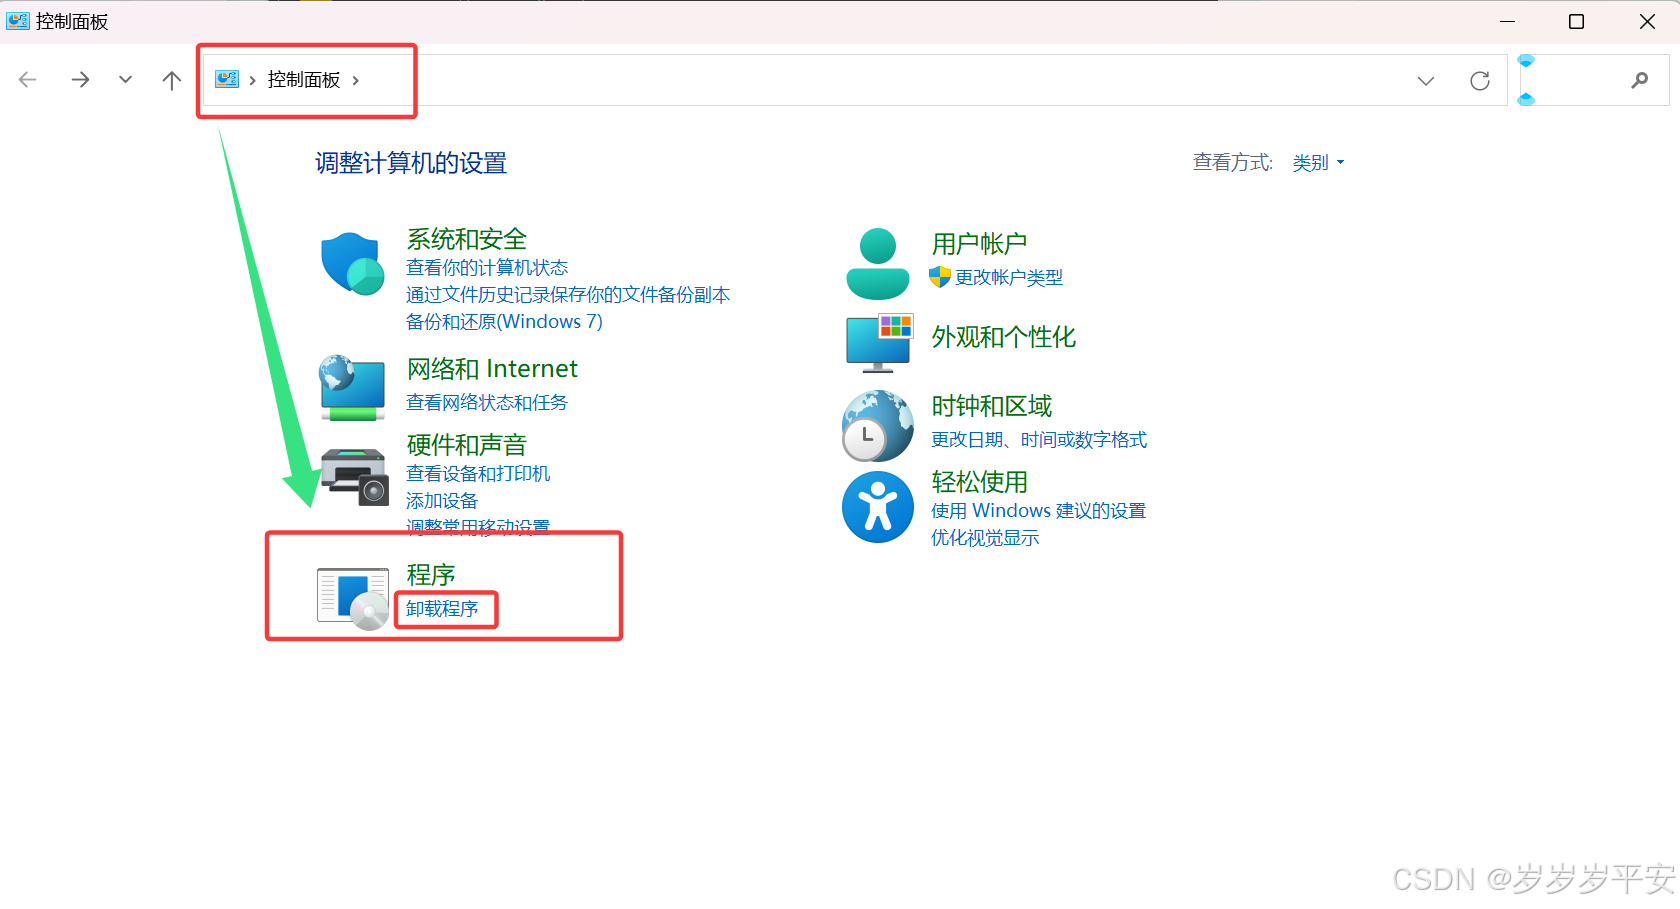The image size is (1680, 909).
Task: Open the 用户帐户 category
Action: [x=979, y=244]
